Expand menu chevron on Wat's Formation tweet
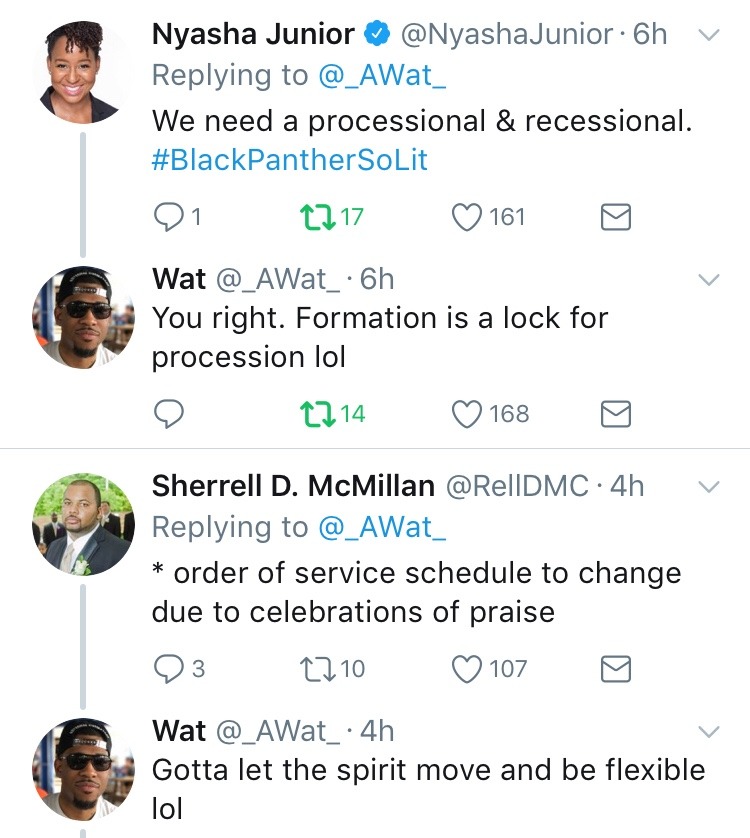This screenshot has height=838, width=750. click(708, 279)
